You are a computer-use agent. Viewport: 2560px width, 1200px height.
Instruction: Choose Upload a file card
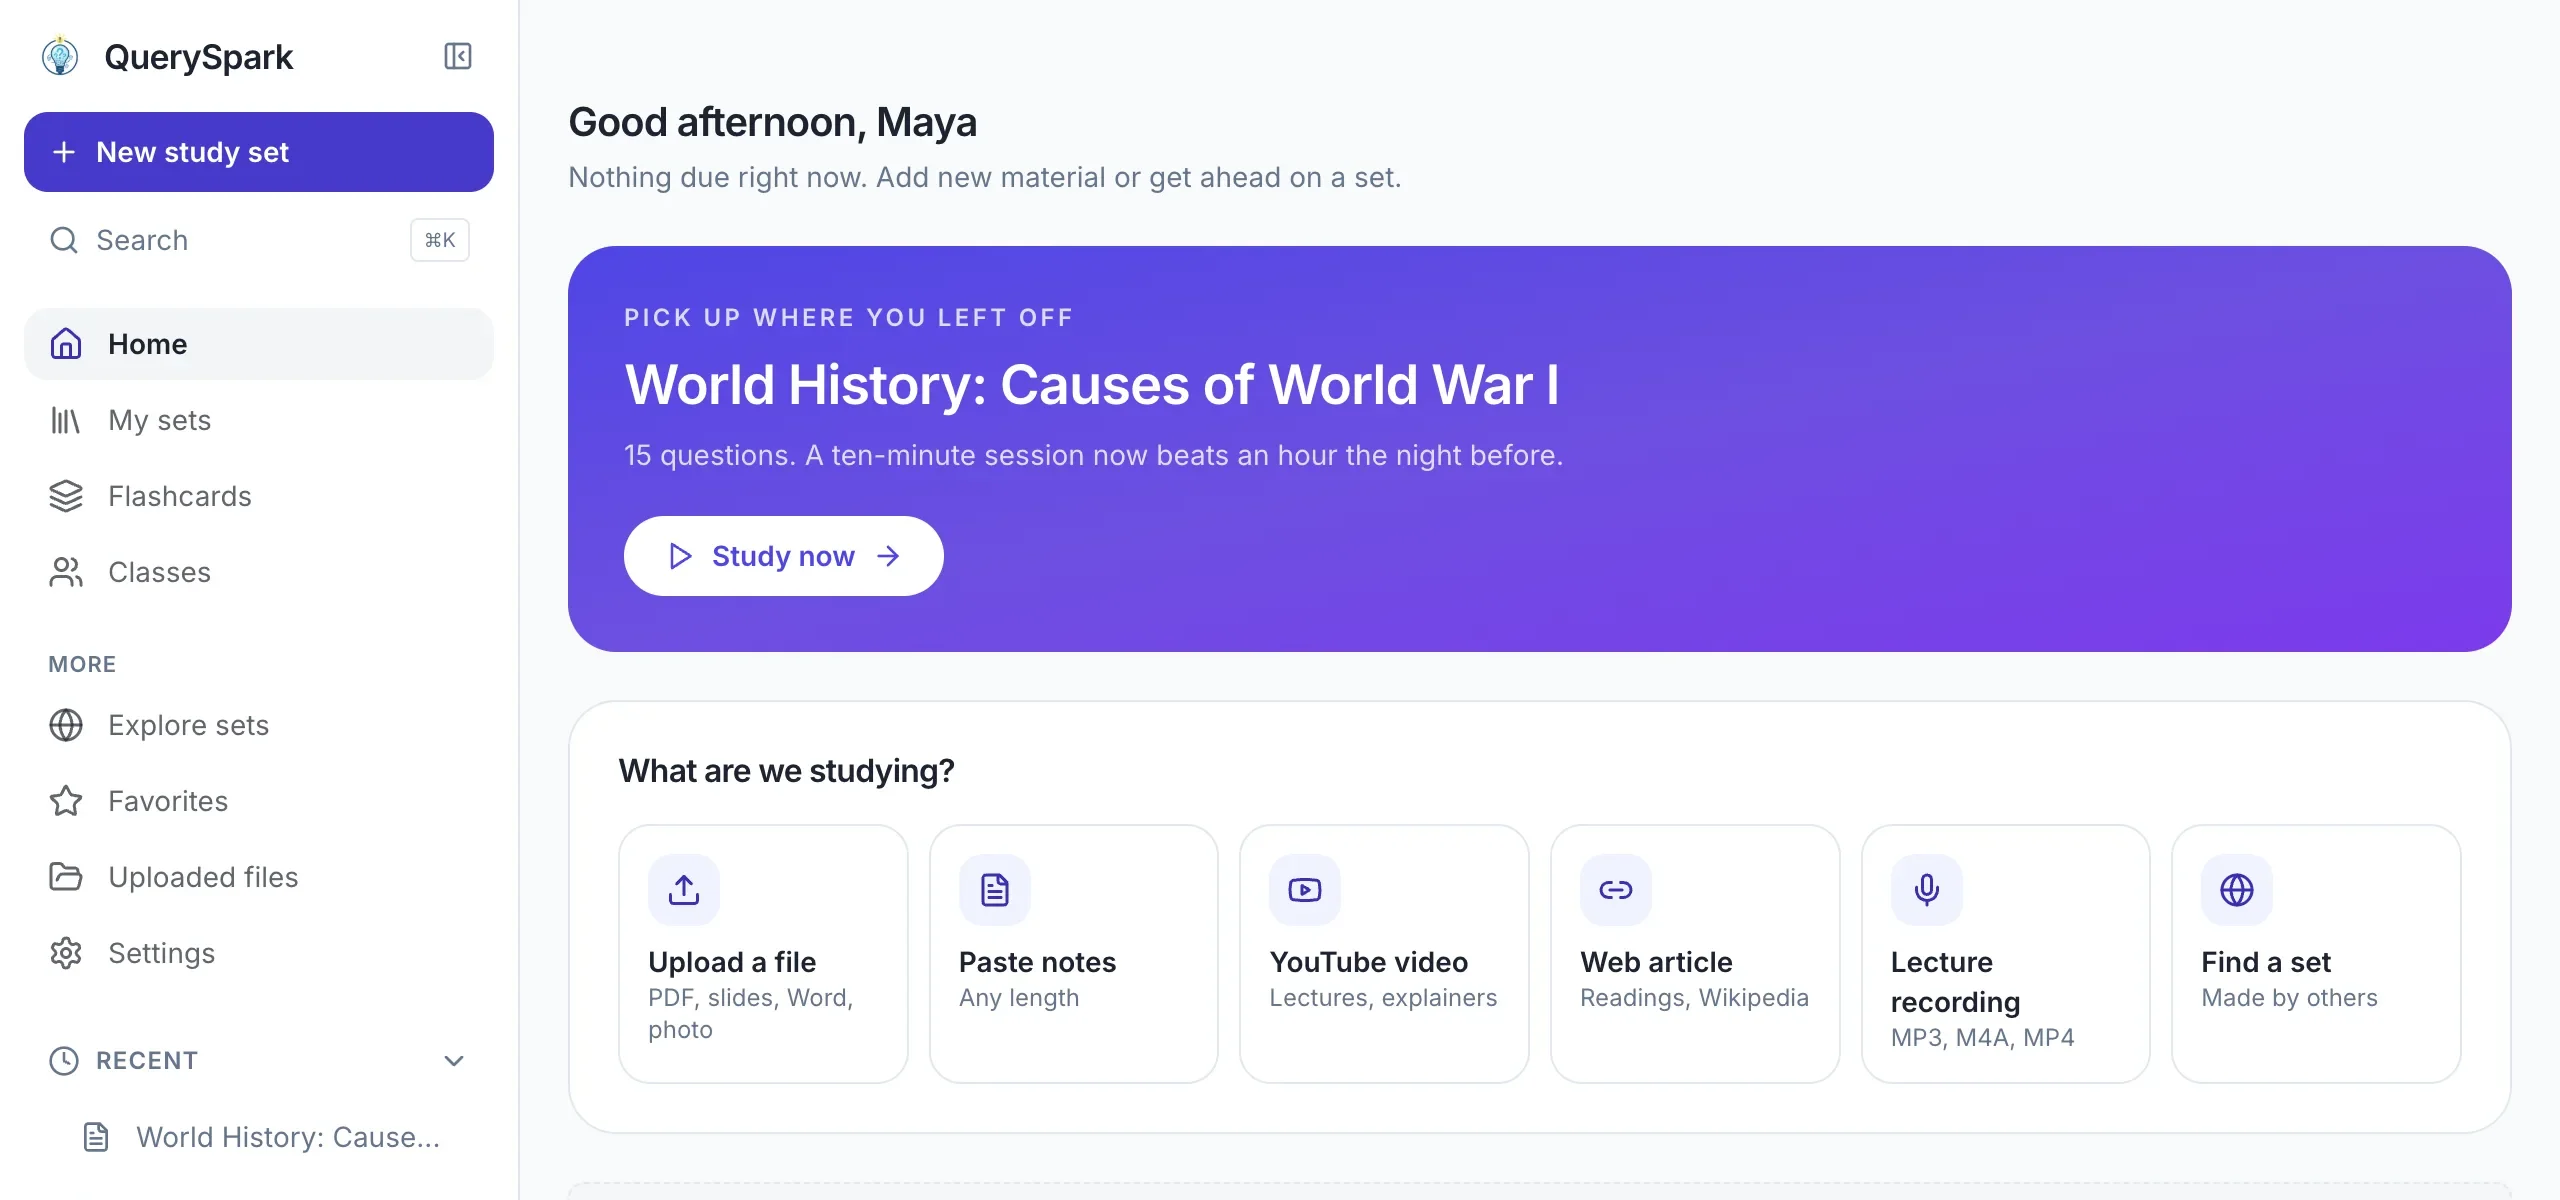click(x=763, y=954)
